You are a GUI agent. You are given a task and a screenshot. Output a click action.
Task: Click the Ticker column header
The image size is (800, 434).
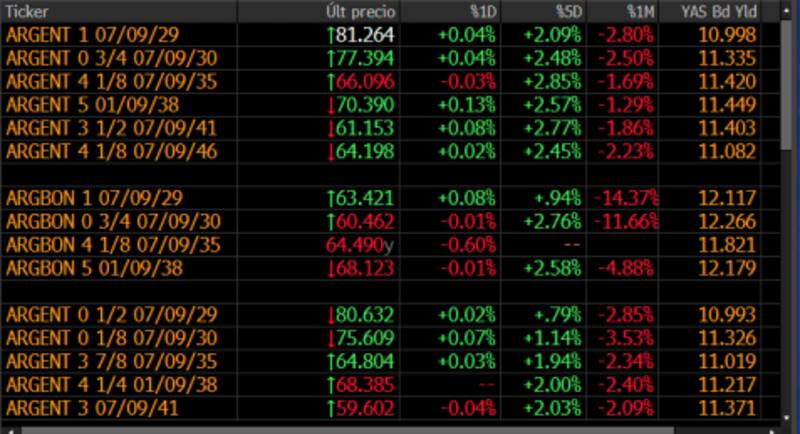click(x=28, y=12)
